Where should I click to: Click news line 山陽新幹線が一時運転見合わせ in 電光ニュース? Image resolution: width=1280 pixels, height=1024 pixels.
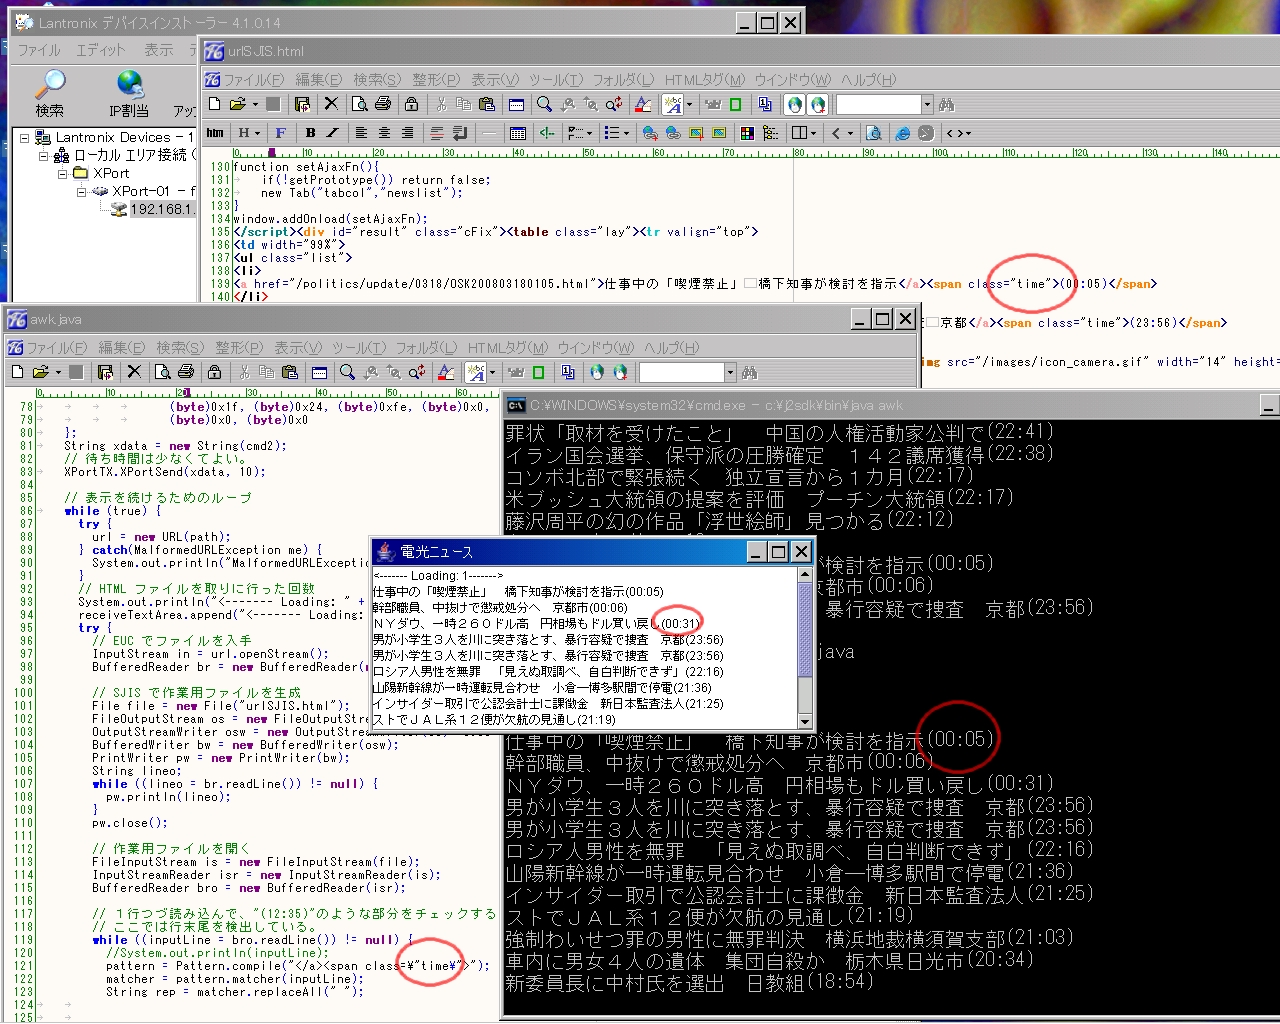(x=542, y=688)
